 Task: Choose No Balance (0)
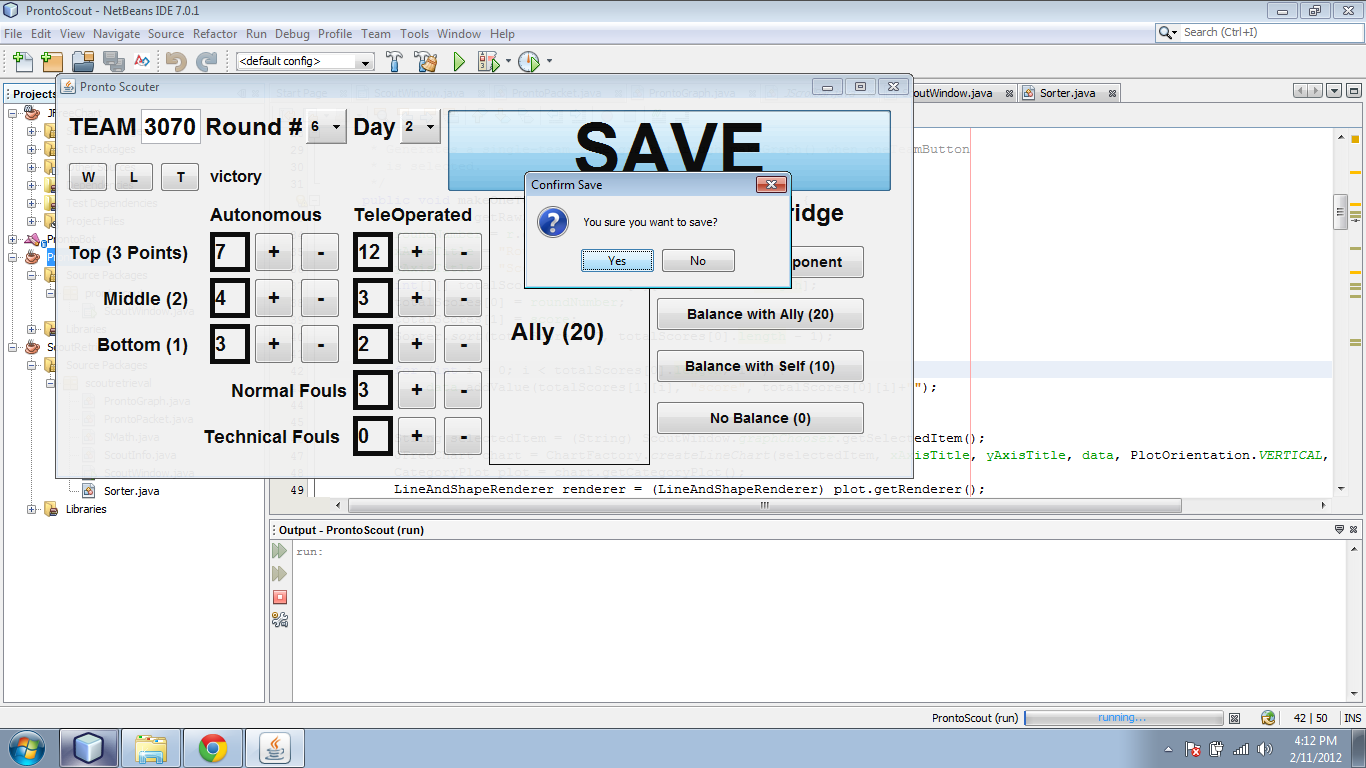pyautogui.click(x=760, y=418)
